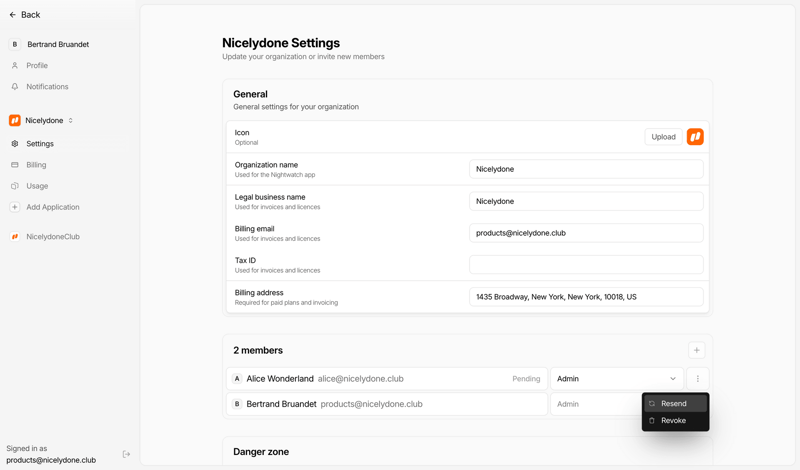Click the plus icon beside Add Application
Screen dimensions: 800x470
(x=15, y=207)
